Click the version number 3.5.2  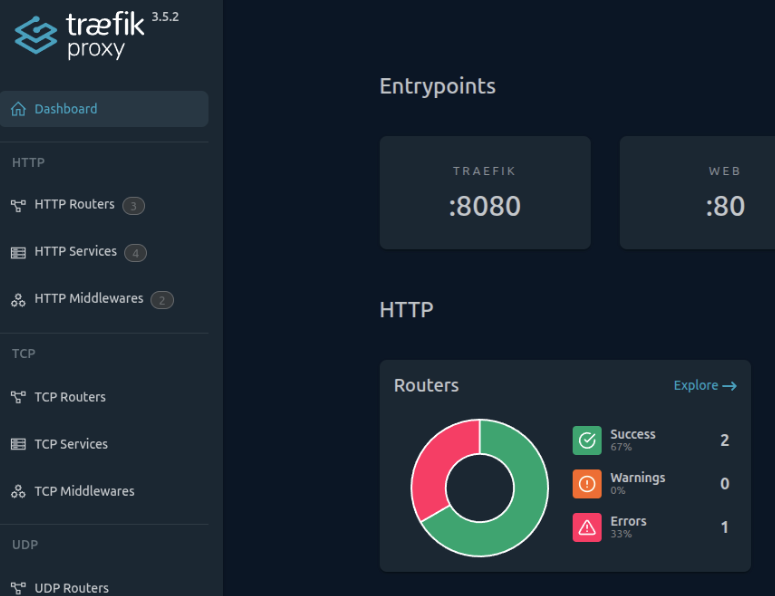point(165,17)
